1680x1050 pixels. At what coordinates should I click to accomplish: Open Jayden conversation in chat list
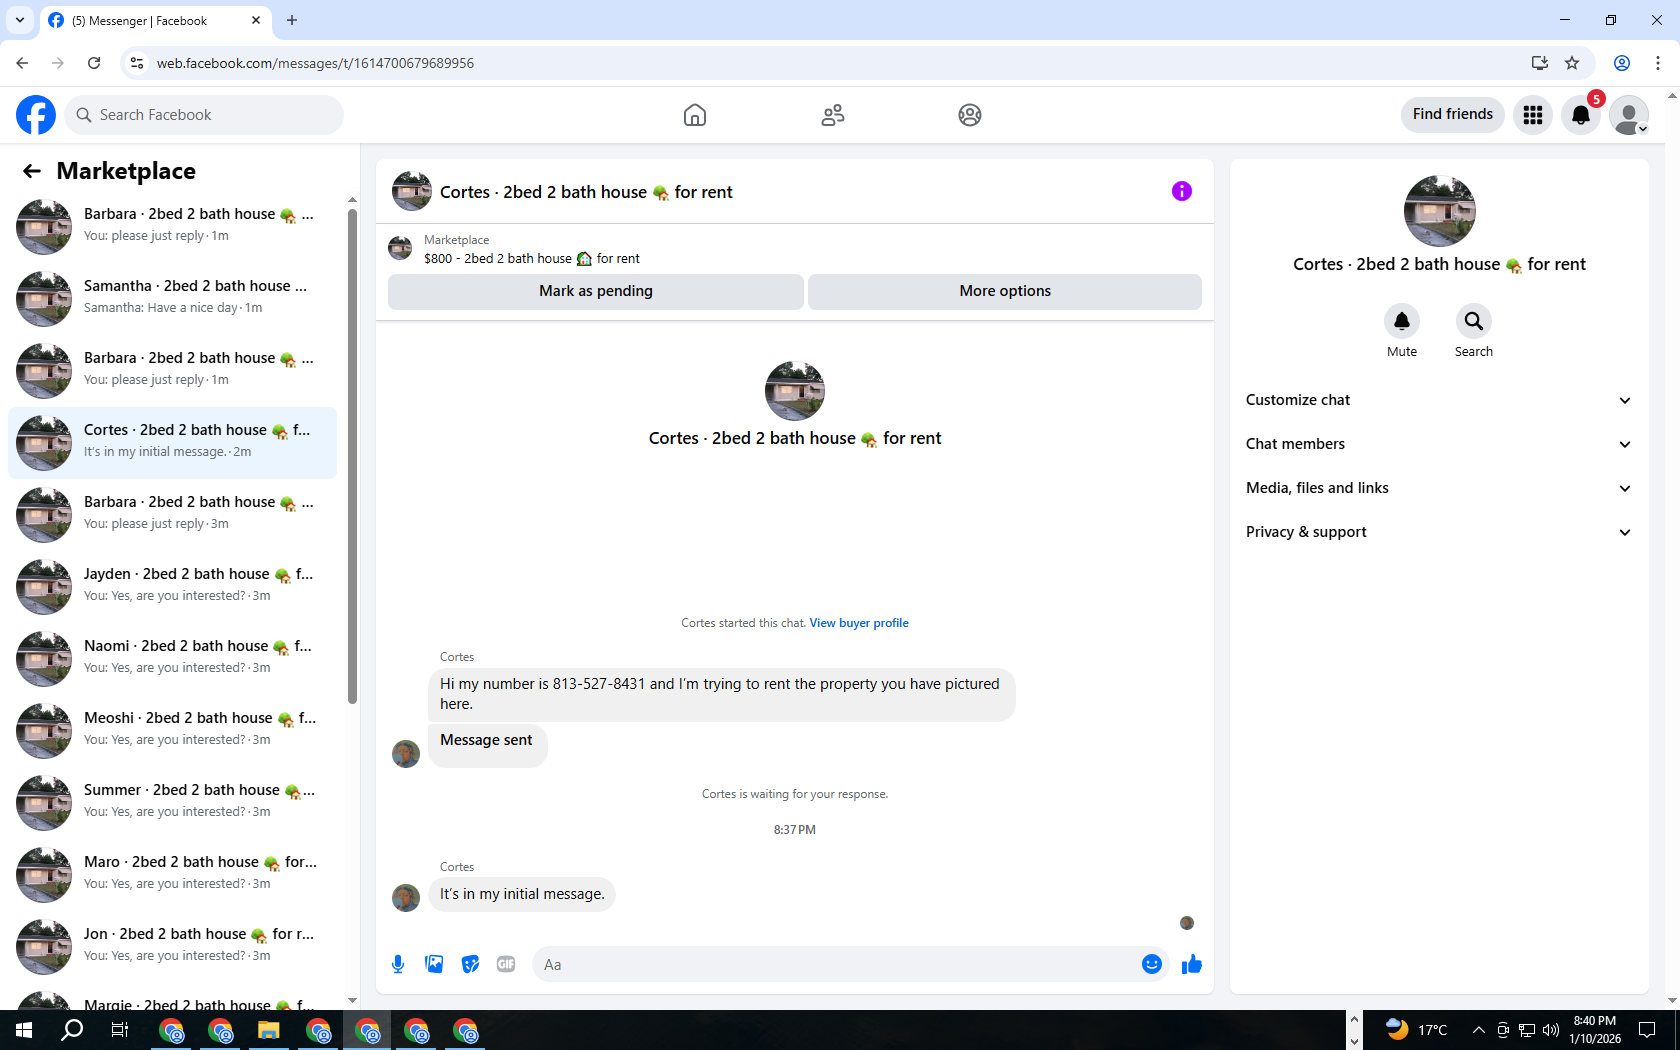172,586
